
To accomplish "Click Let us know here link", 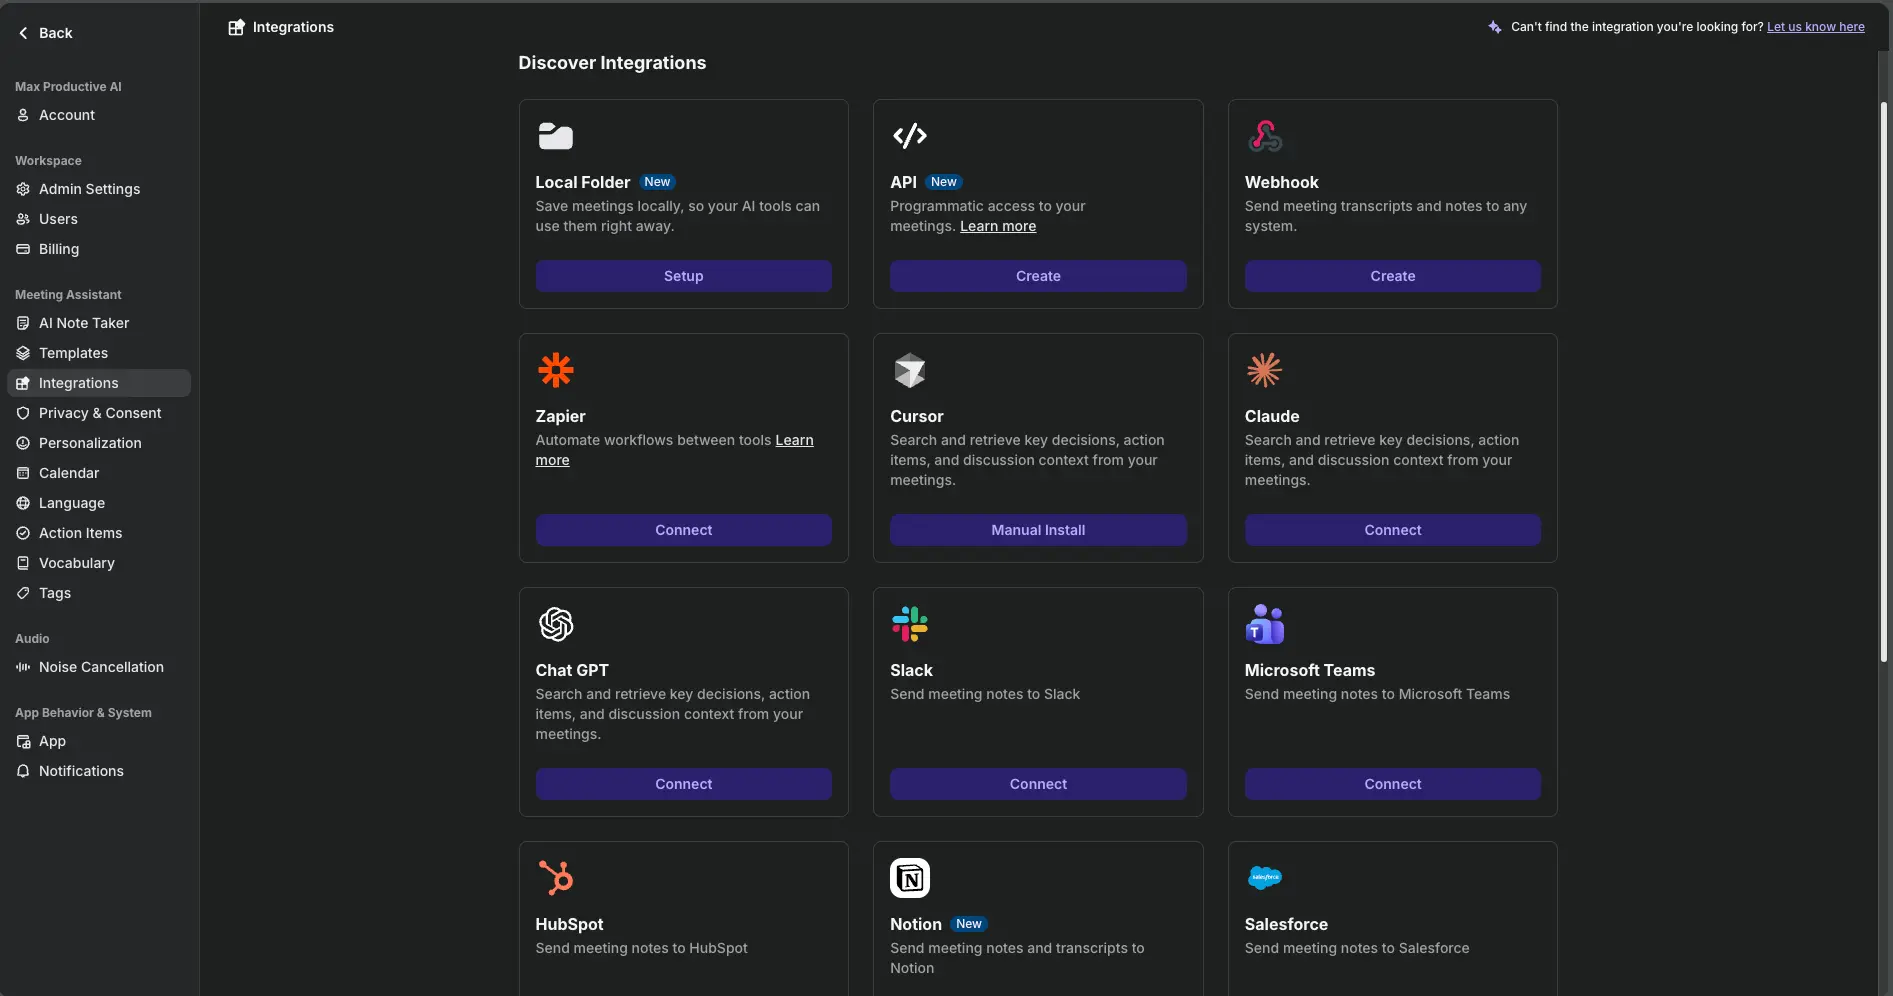I will click(x=1815, y=27).
